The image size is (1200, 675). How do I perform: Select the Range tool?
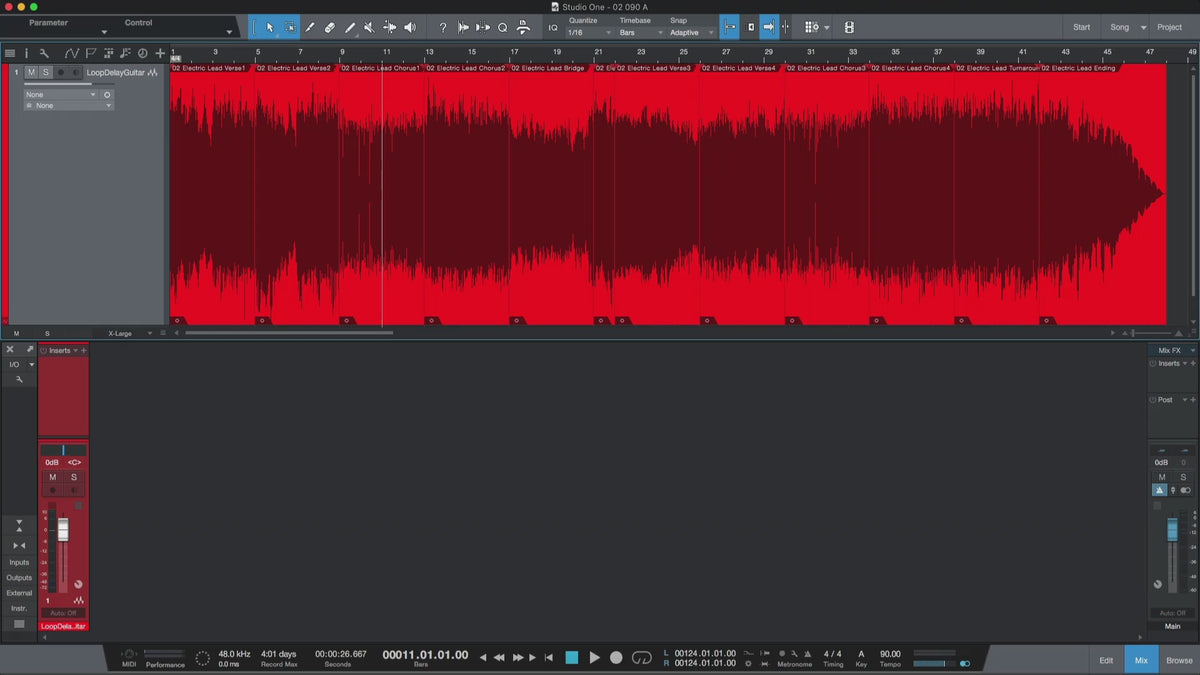point(290,28)
